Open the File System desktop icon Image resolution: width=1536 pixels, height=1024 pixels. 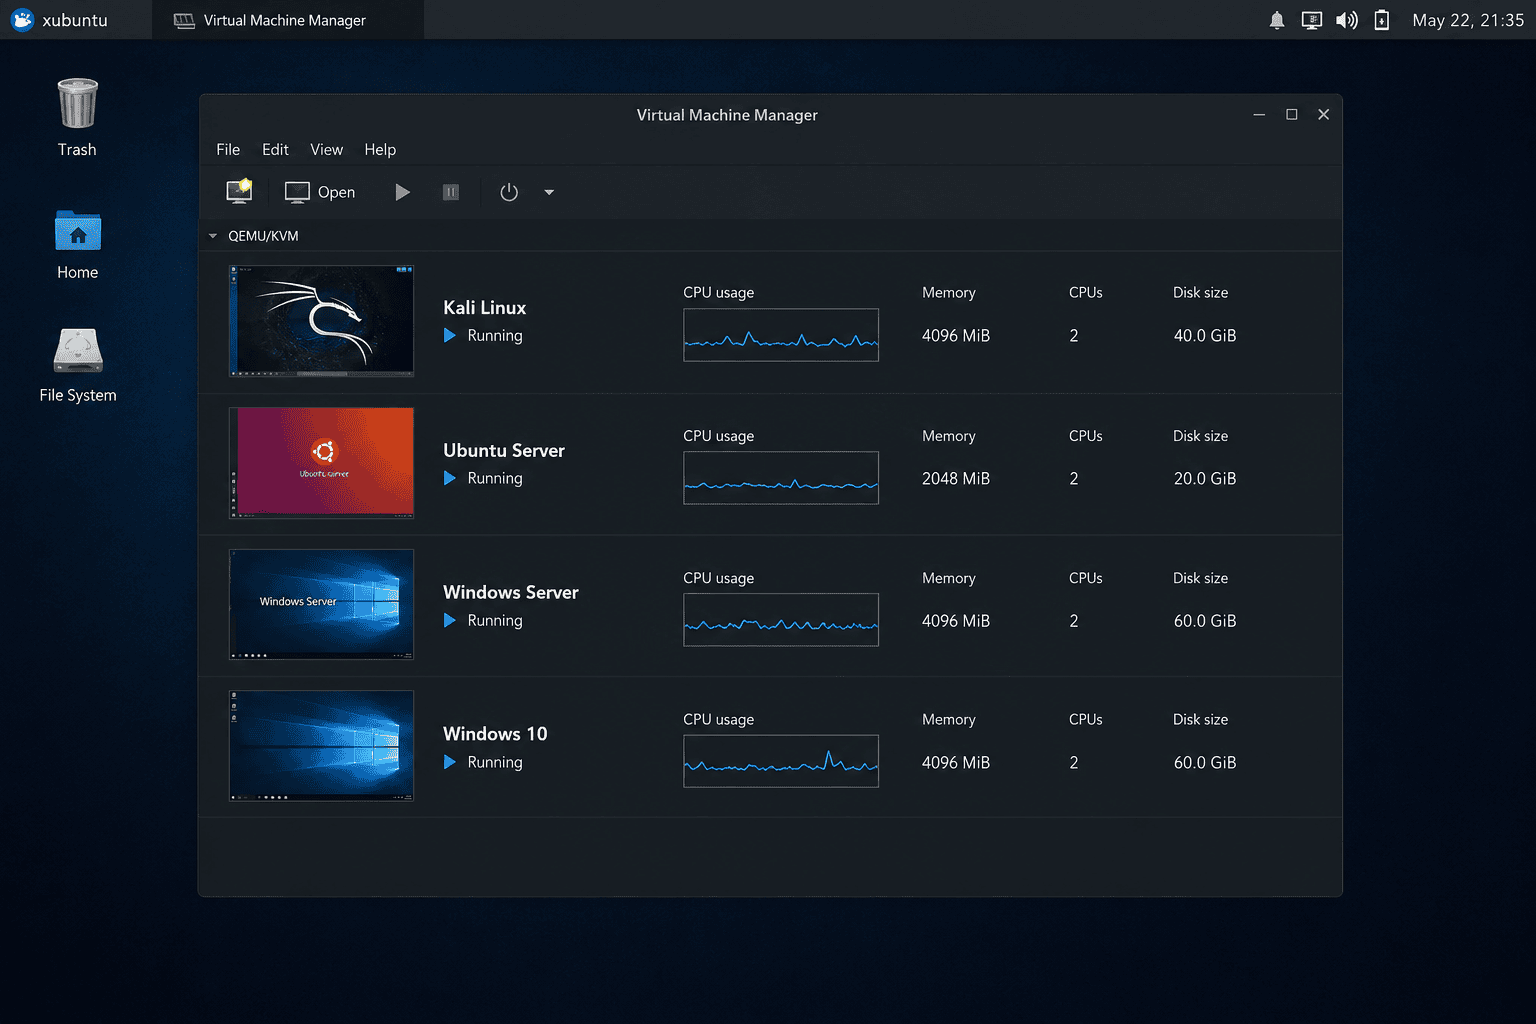[x=78, y=366]
